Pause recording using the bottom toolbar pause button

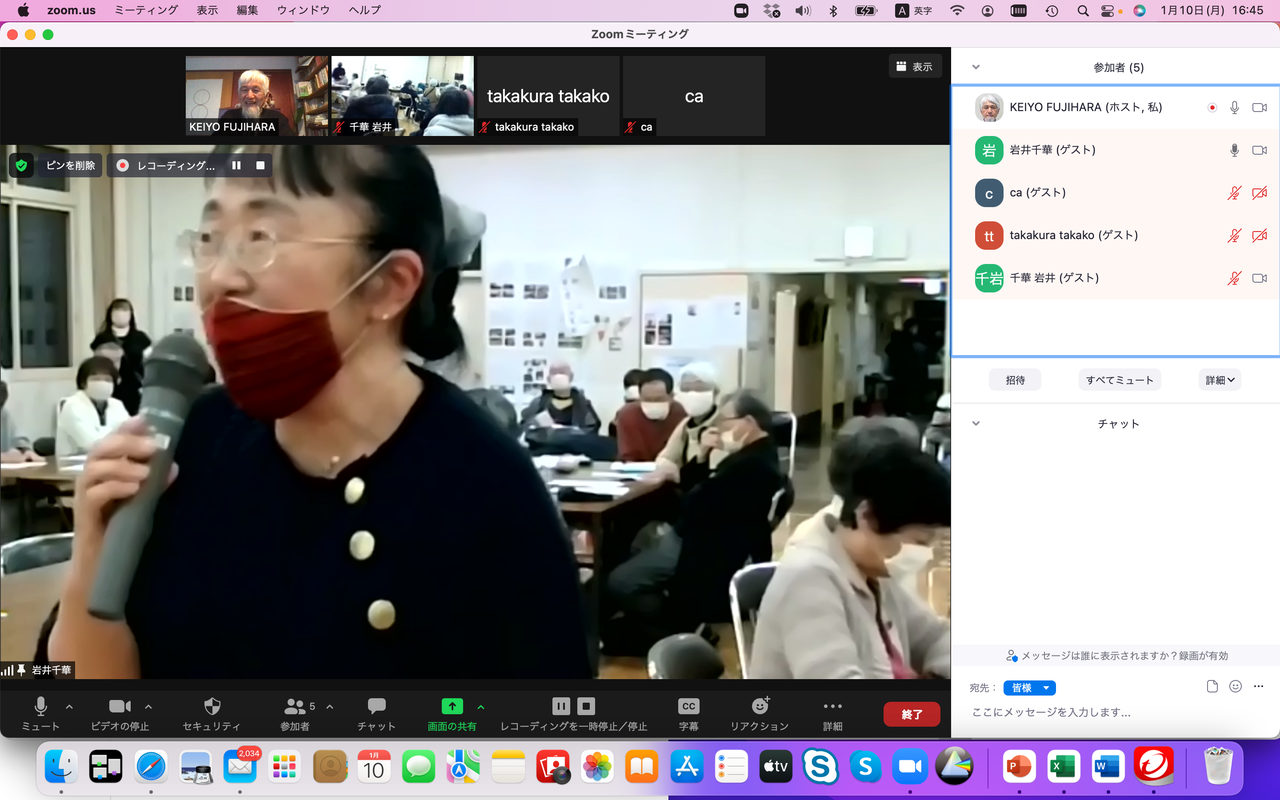pos(561,706)
